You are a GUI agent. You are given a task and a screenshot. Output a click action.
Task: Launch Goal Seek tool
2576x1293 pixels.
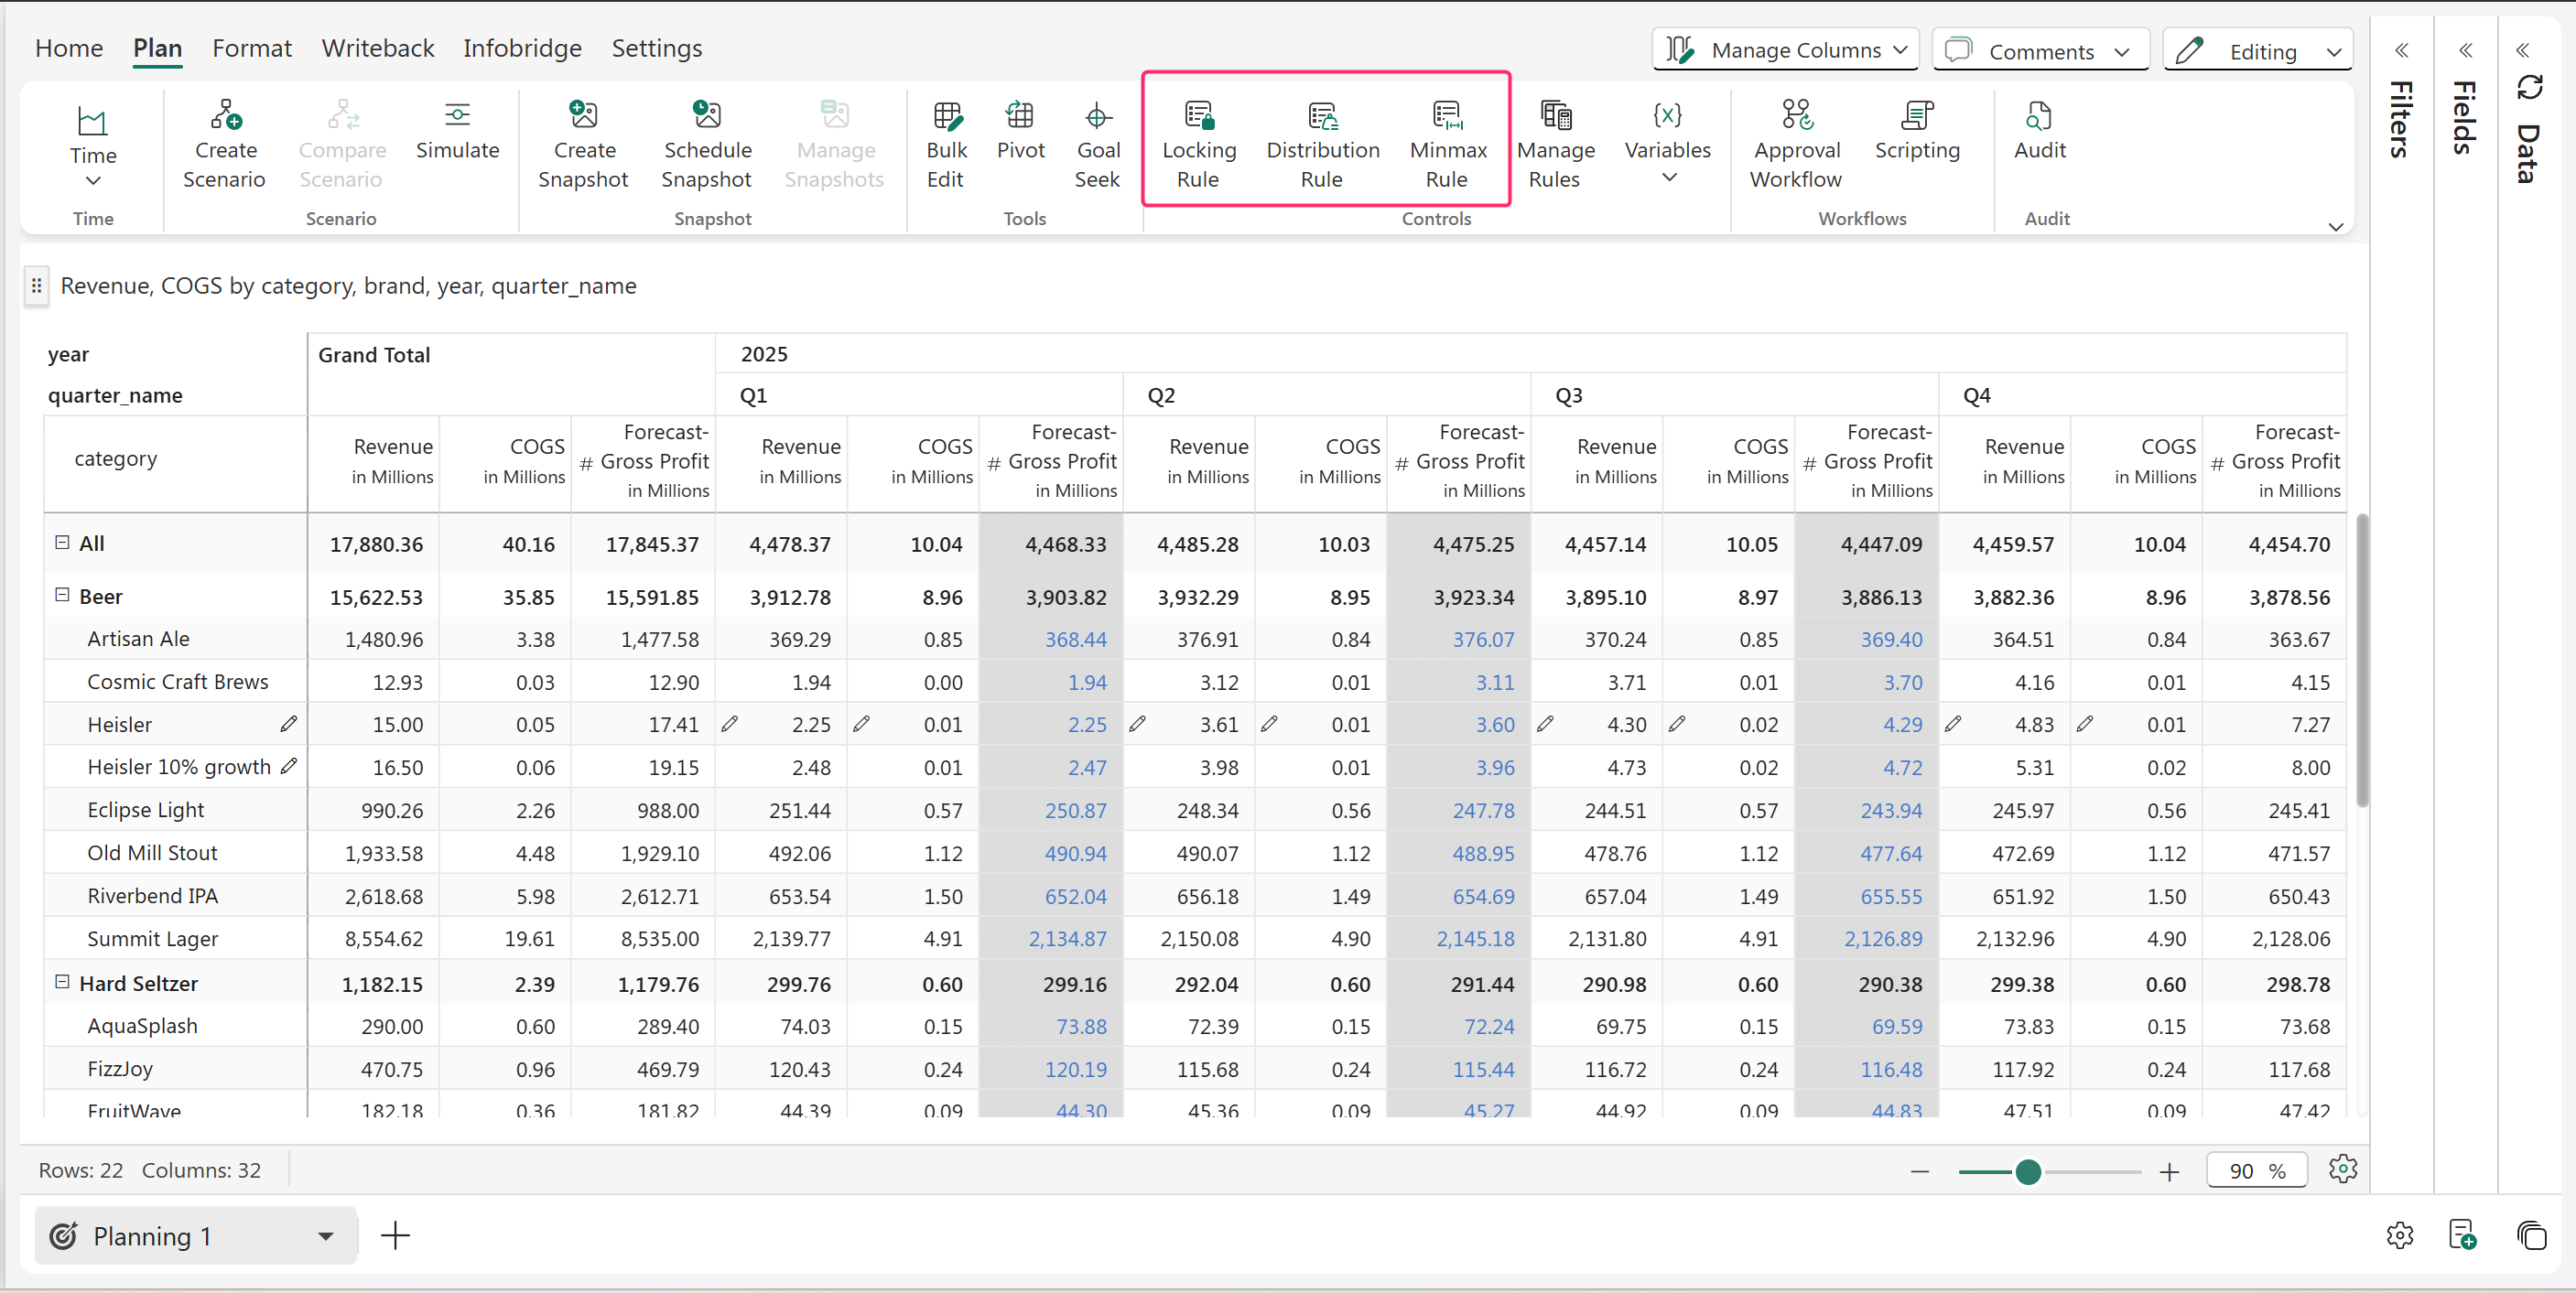click(1097, 145)
